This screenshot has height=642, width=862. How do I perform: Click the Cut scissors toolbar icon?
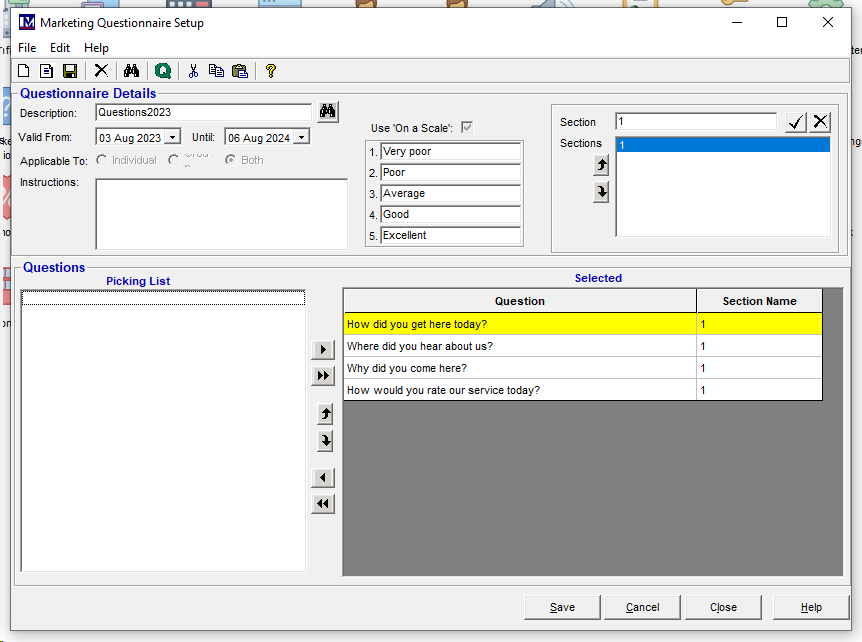(193, 71)
